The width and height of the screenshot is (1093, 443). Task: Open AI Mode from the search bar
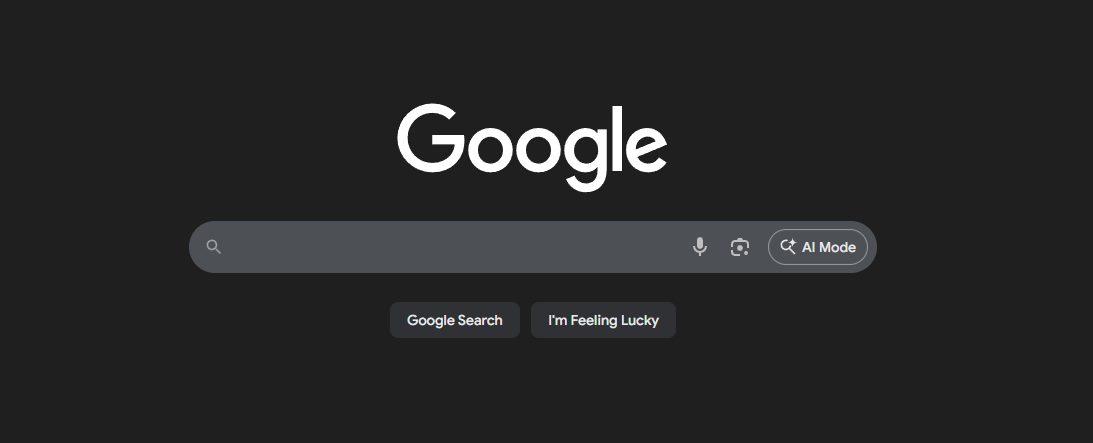pos(818,247)
